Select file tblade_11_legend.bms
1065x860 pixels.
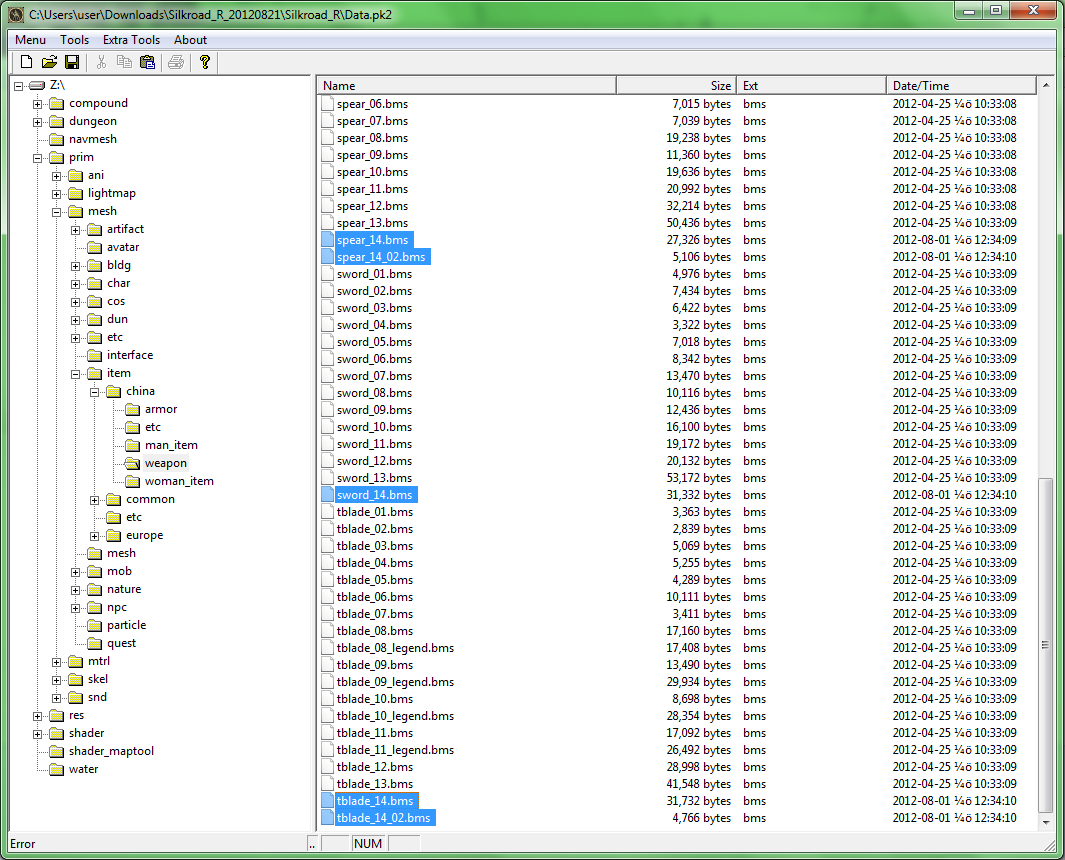tap(395, 750)
